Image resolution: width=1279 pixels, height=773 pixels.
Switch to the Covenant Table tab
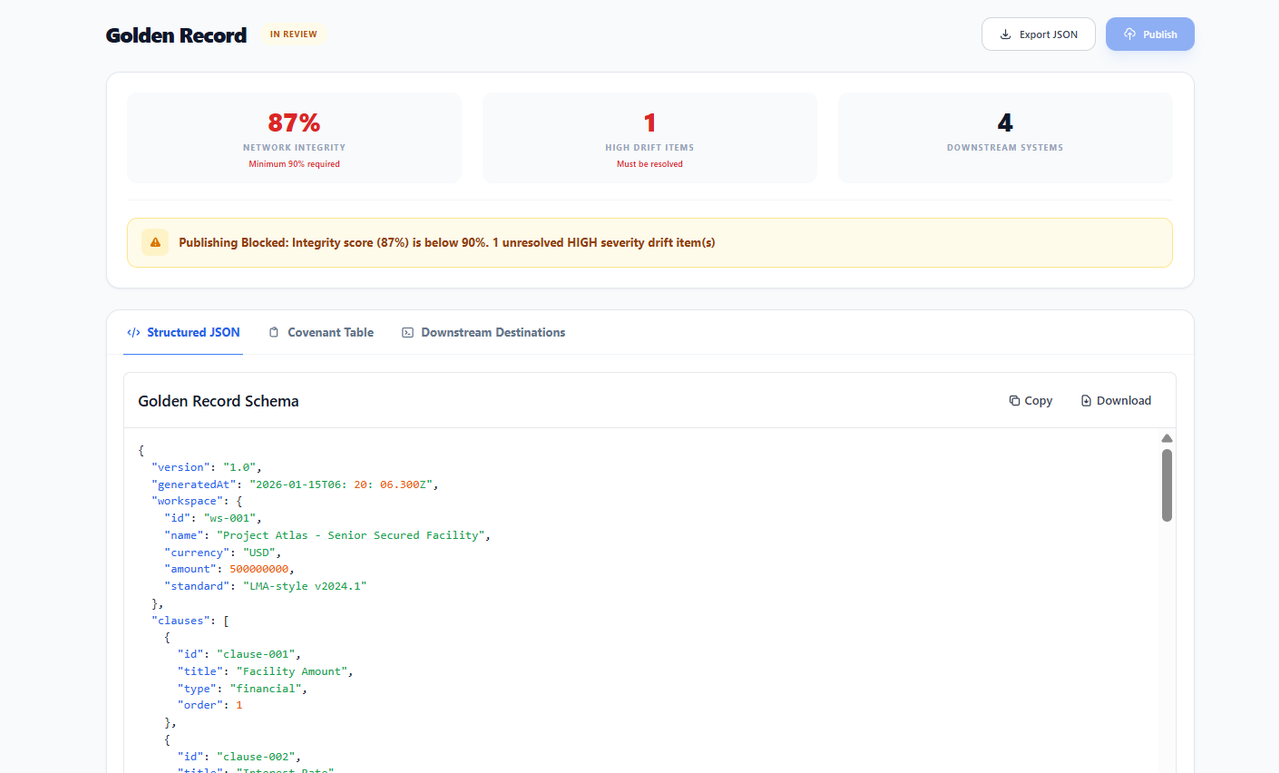click(x=321, y=332)
